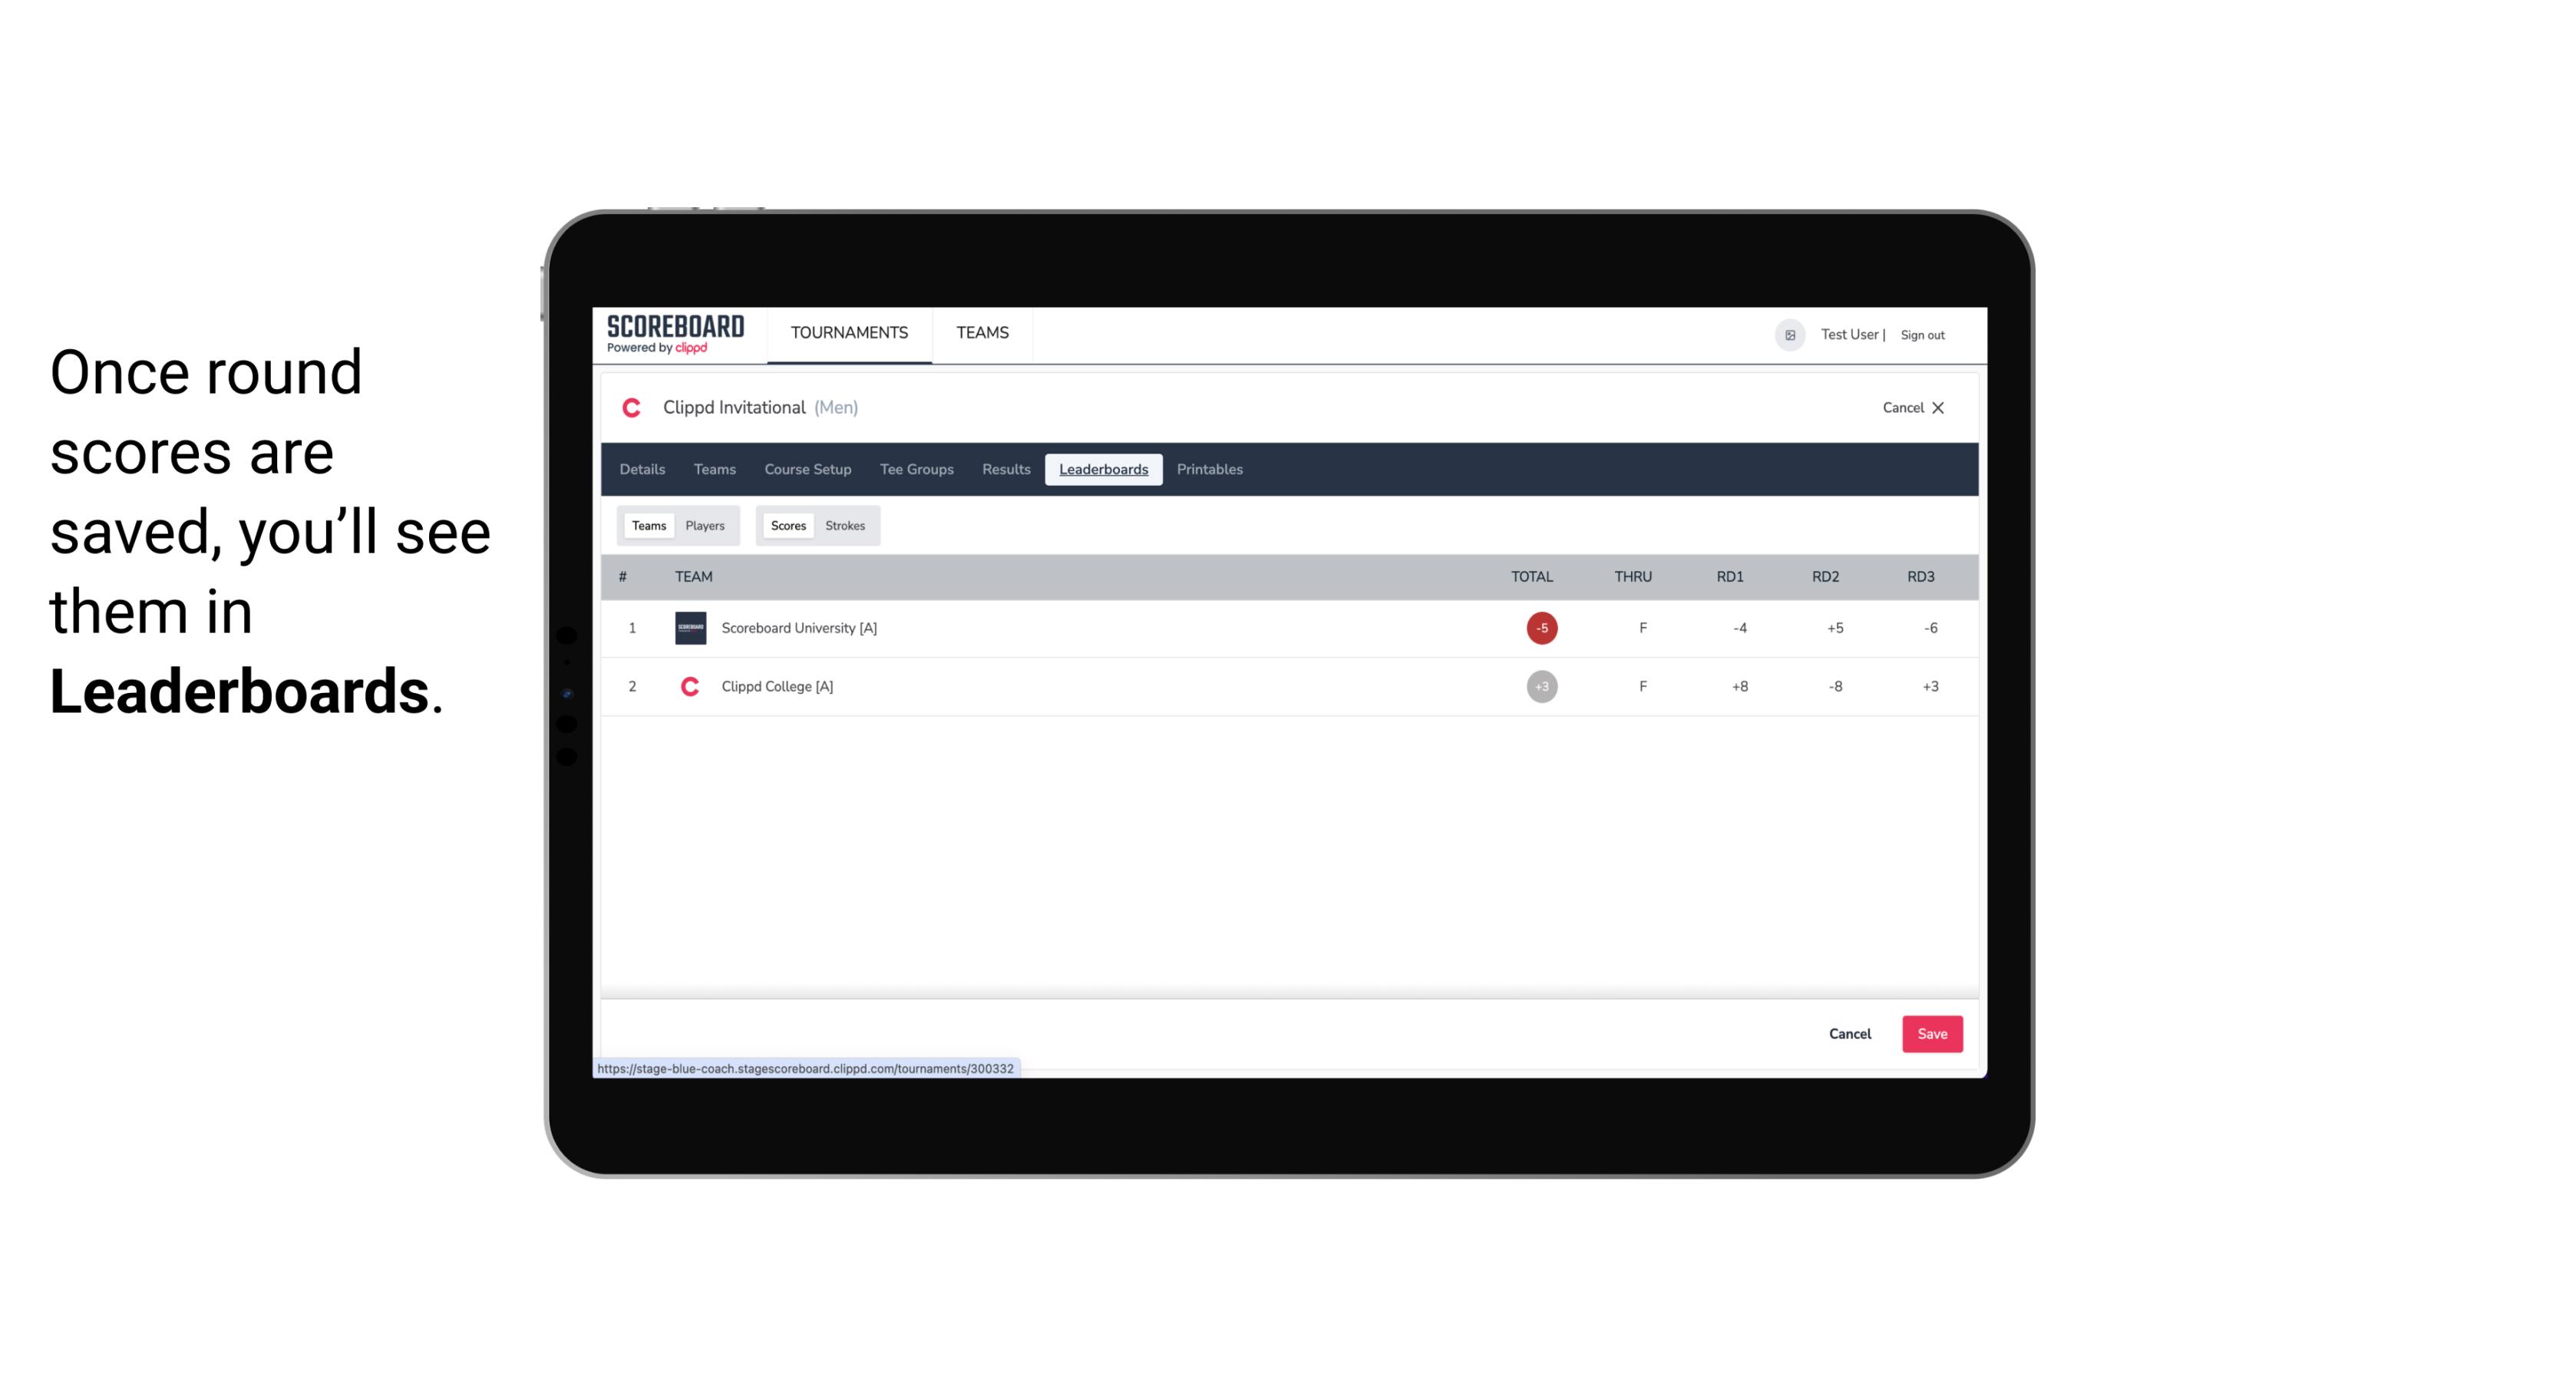Screen dimensions: 2576x1386
Task: Click the Printables tab
Action: (1209, 470)
